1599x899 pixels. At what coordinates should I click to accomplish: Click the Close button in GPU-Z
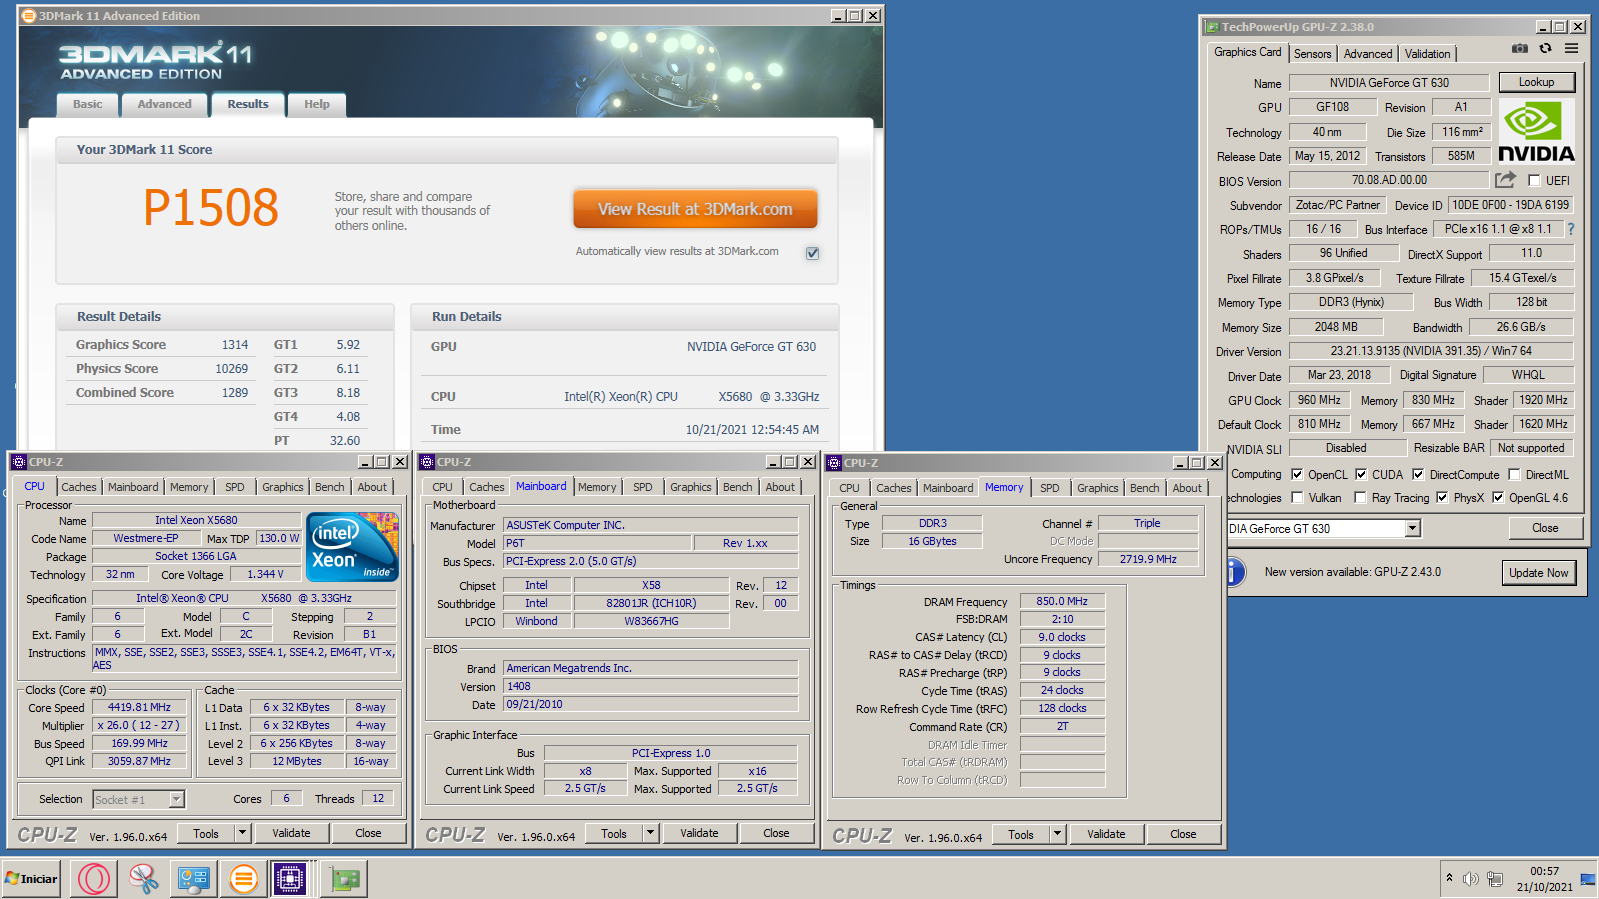pyautogui.click(x=1544, y=528)
